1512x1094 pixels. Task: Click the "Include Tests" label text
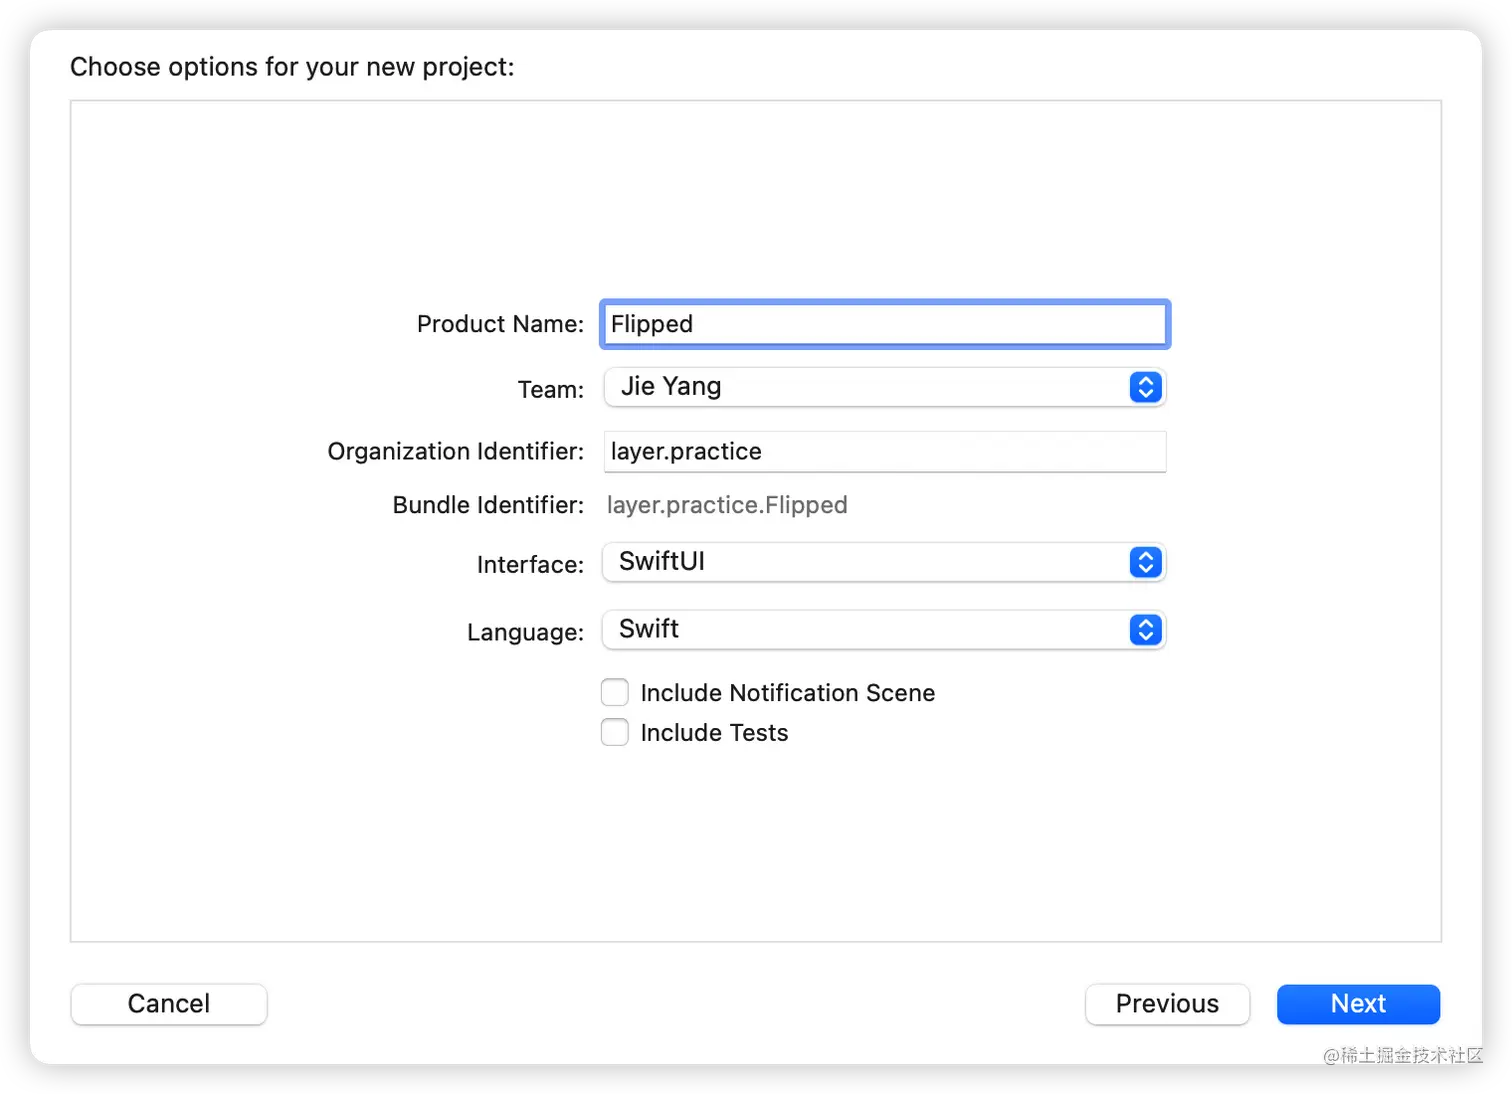pos(714,733)
